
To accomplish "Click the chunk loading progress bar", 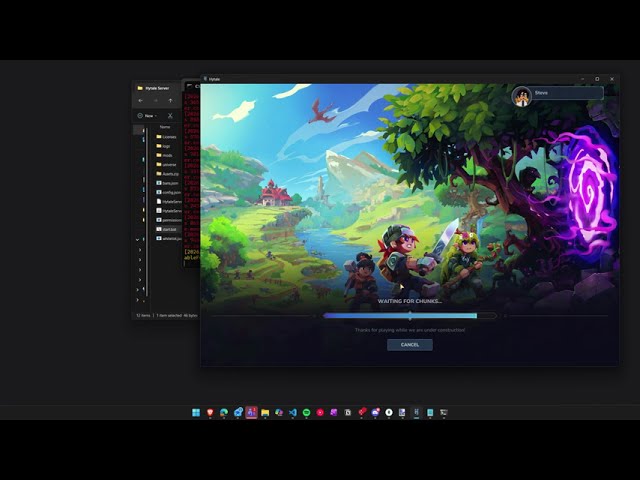I will point(409,316).
